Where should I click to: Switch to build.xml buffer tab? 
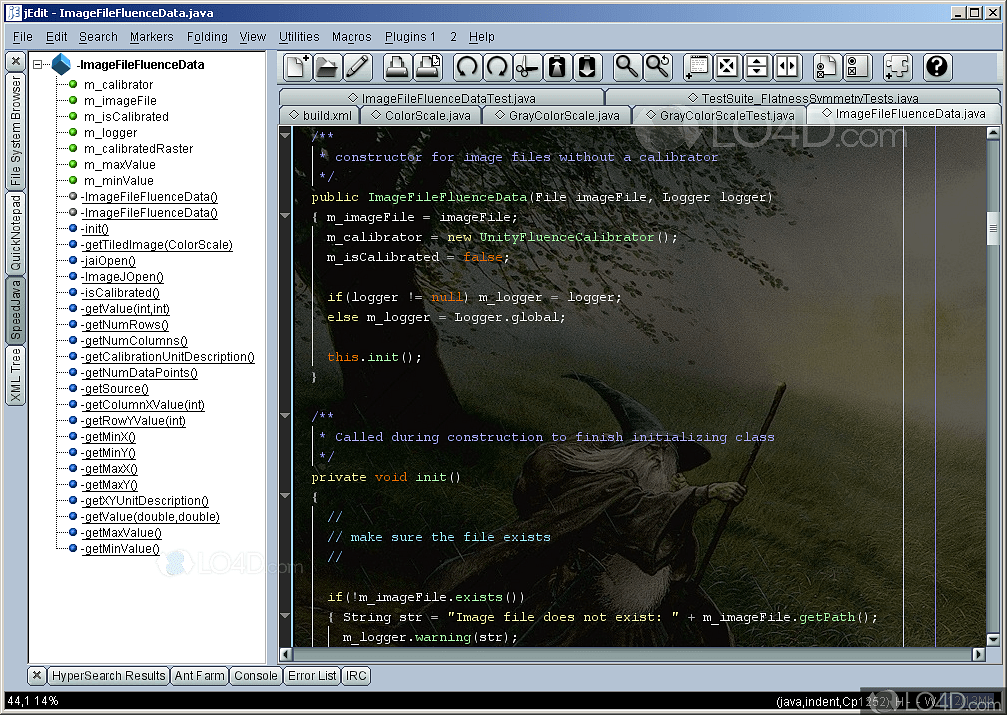coord(320,115)
